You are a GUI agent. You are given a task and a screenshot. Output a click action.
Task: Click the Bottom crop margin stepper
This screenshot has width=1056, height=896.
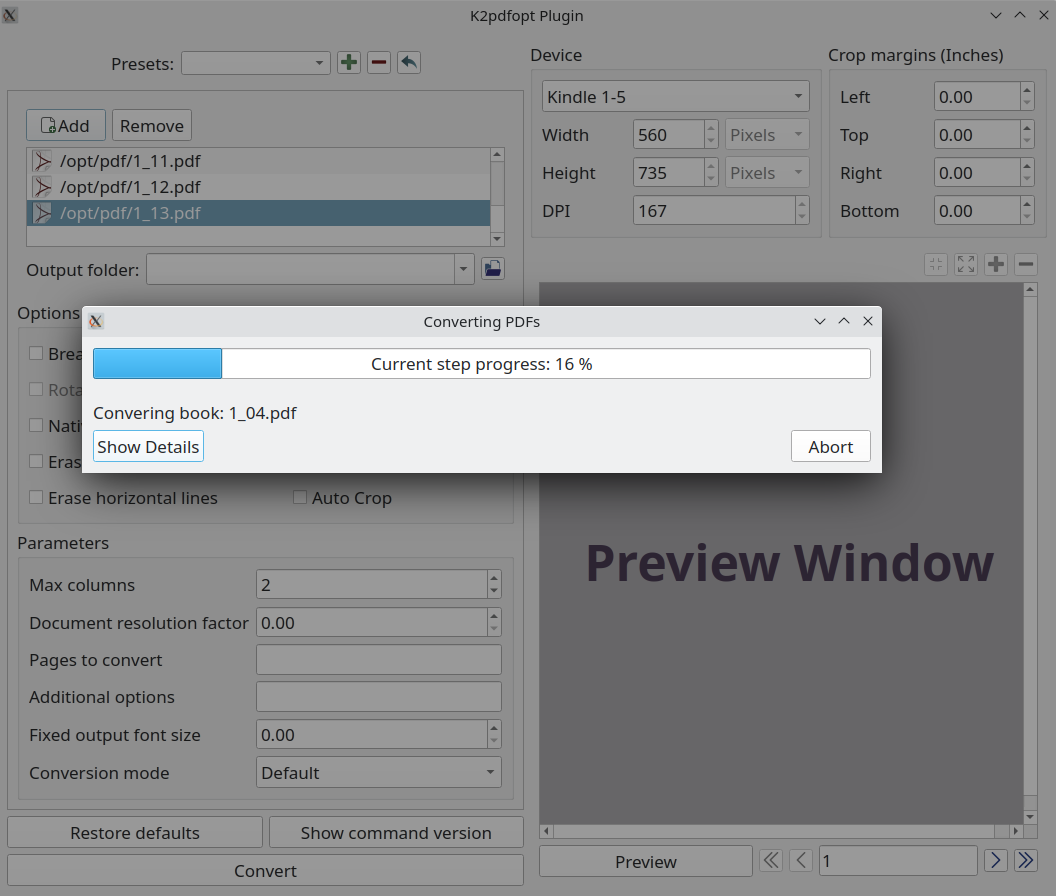click(x=1027, y=211)
